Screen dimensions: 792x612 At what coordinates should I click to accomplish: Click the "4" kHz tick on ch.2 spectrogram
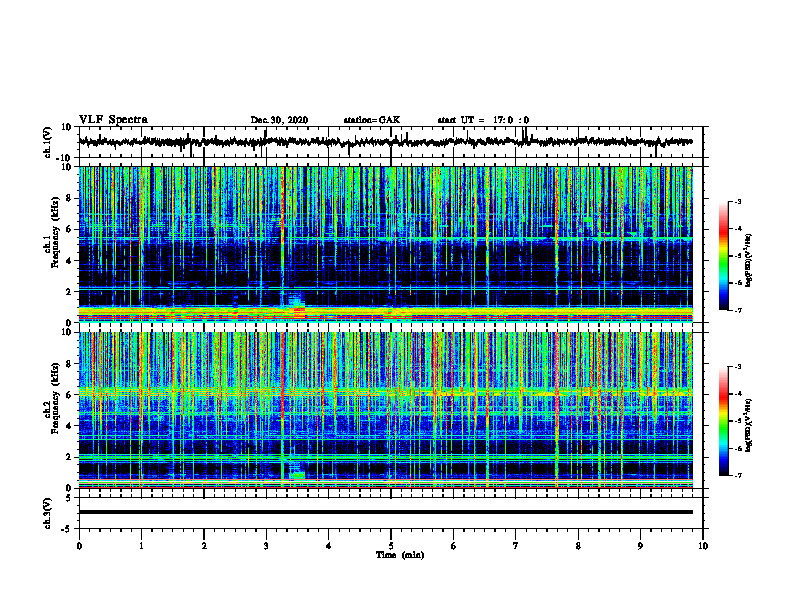coord(69,426)
